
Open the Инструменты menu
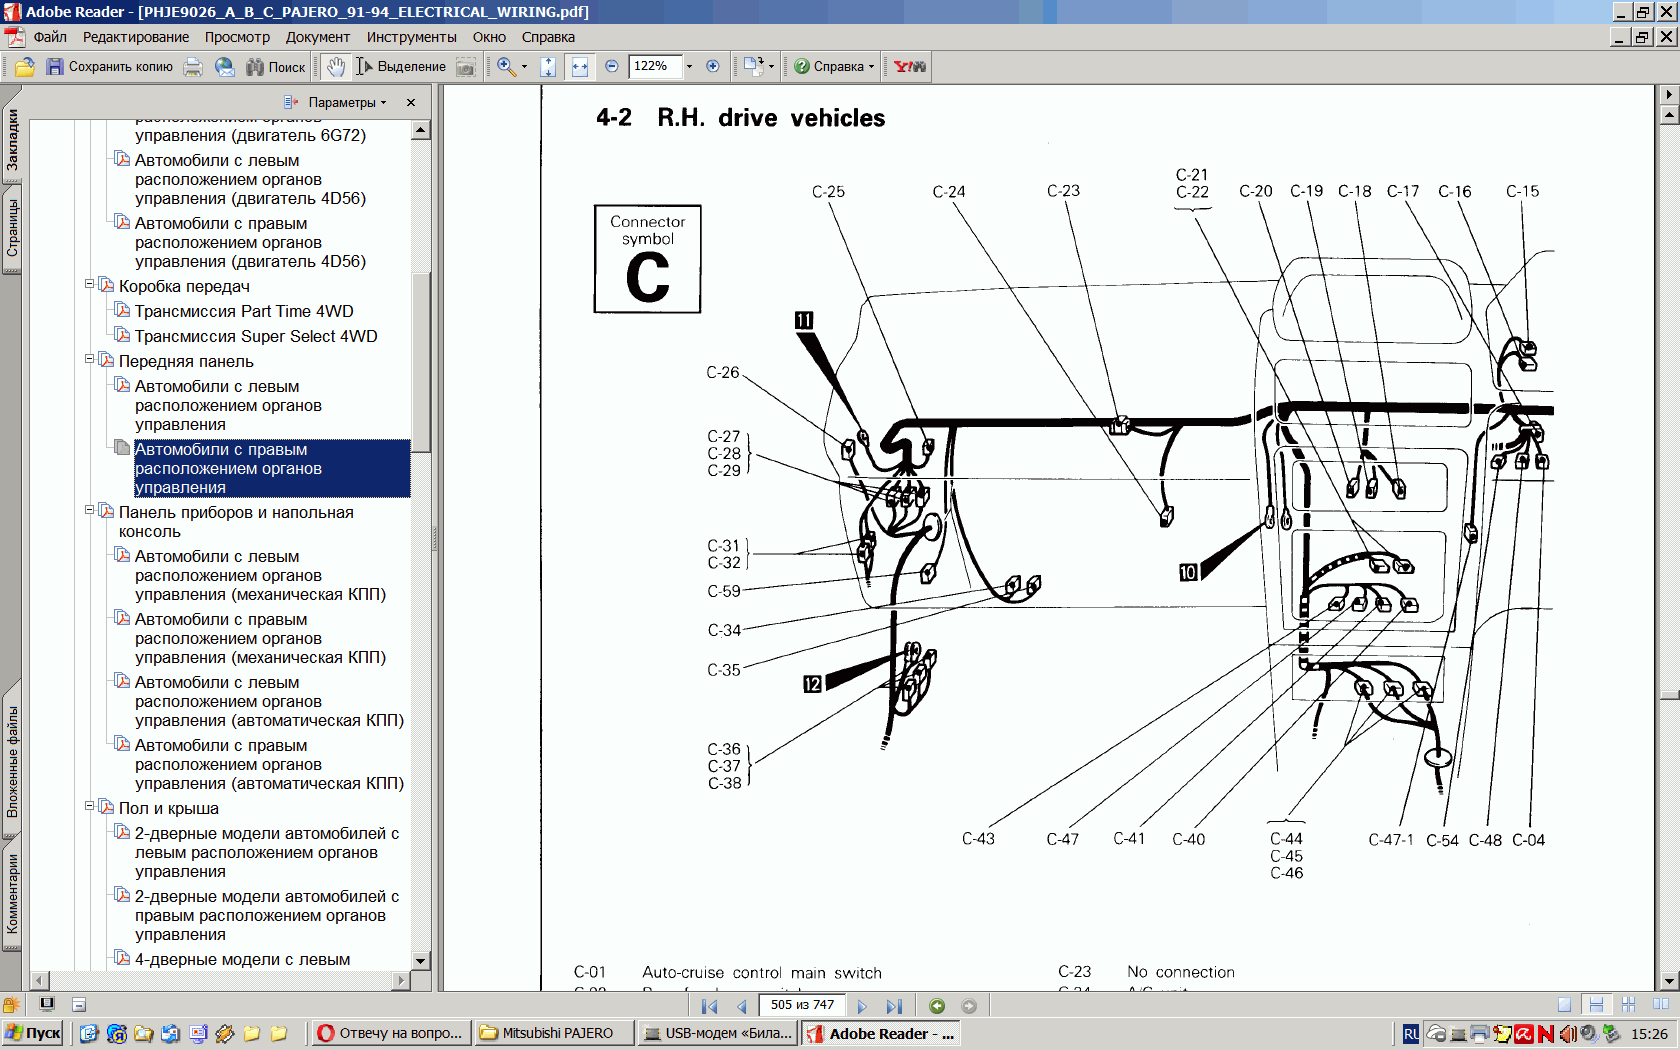click(x=411, y=37)
